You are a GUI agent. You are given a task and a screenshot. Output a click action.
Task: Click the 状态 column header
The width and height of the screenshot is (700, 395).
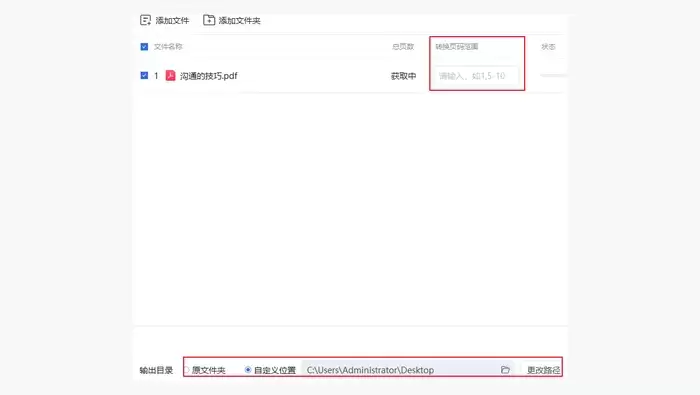coord(548,46)
